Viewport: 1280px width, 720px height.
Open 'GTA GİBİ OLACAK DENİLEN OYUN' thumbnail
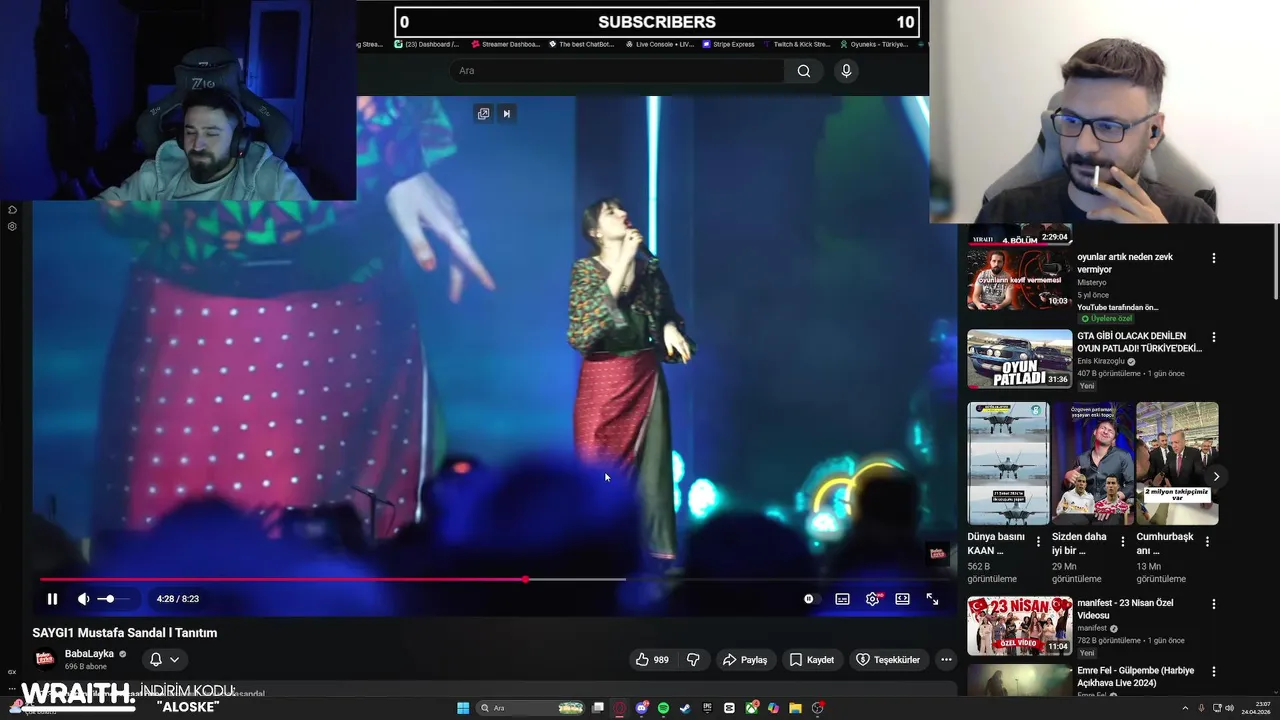[1019, 359]
